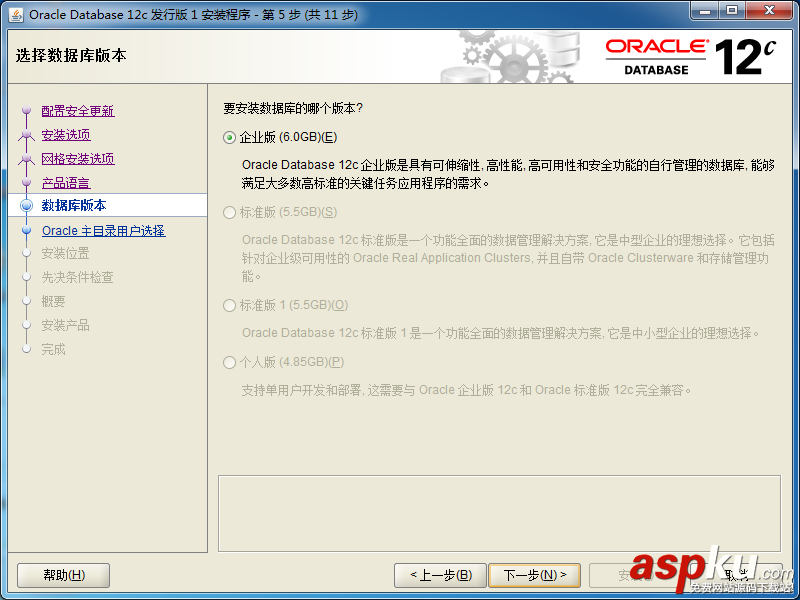This screenshot has height=600, width=800.
Task: Go back with 上一步(B) button
Action: click(441, 576)
